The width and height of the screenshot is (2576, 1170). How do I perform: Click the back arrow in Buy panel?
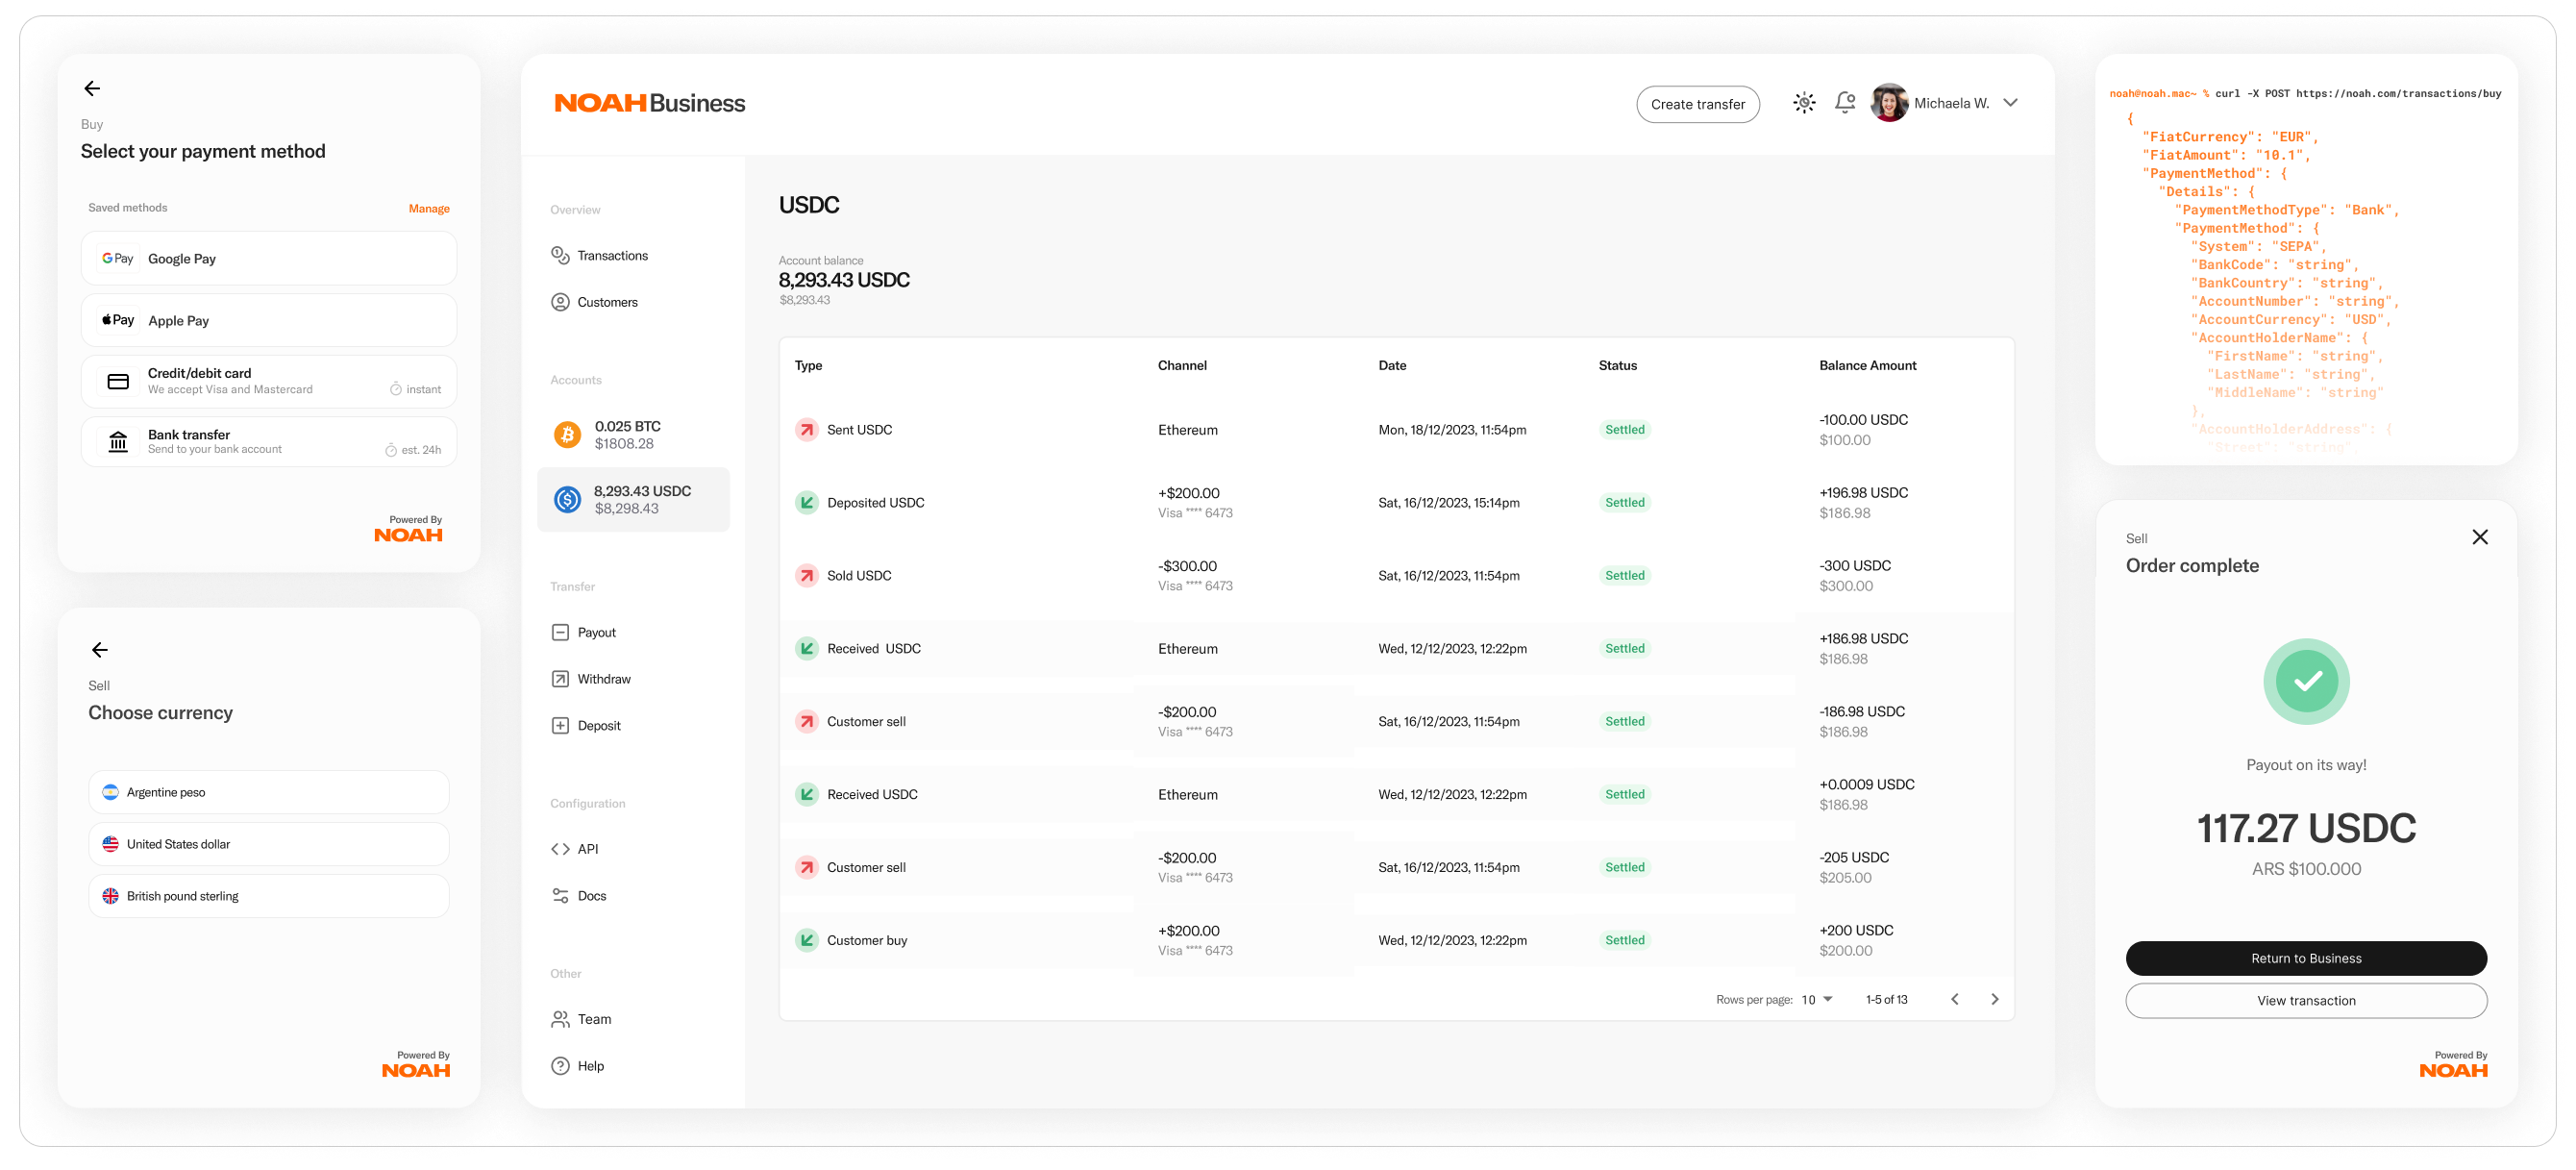point(92,89)
